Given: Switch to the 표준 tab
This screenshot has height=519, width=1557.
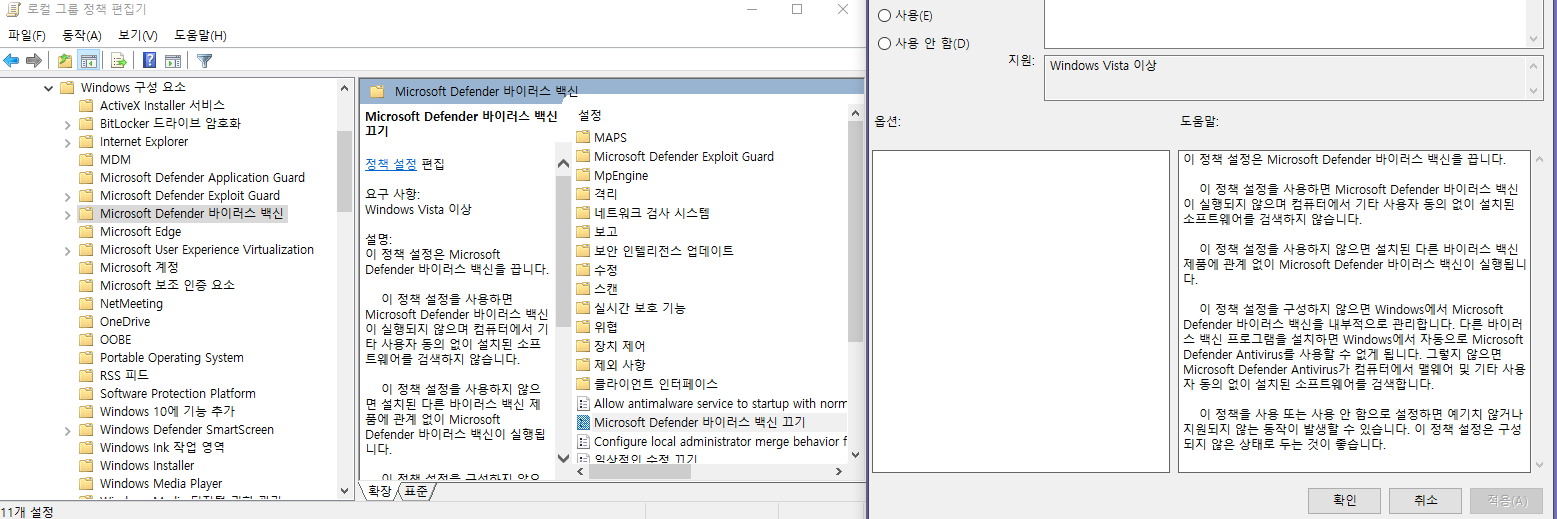Looking at the screenshot, I should click(x=416, y=491).
